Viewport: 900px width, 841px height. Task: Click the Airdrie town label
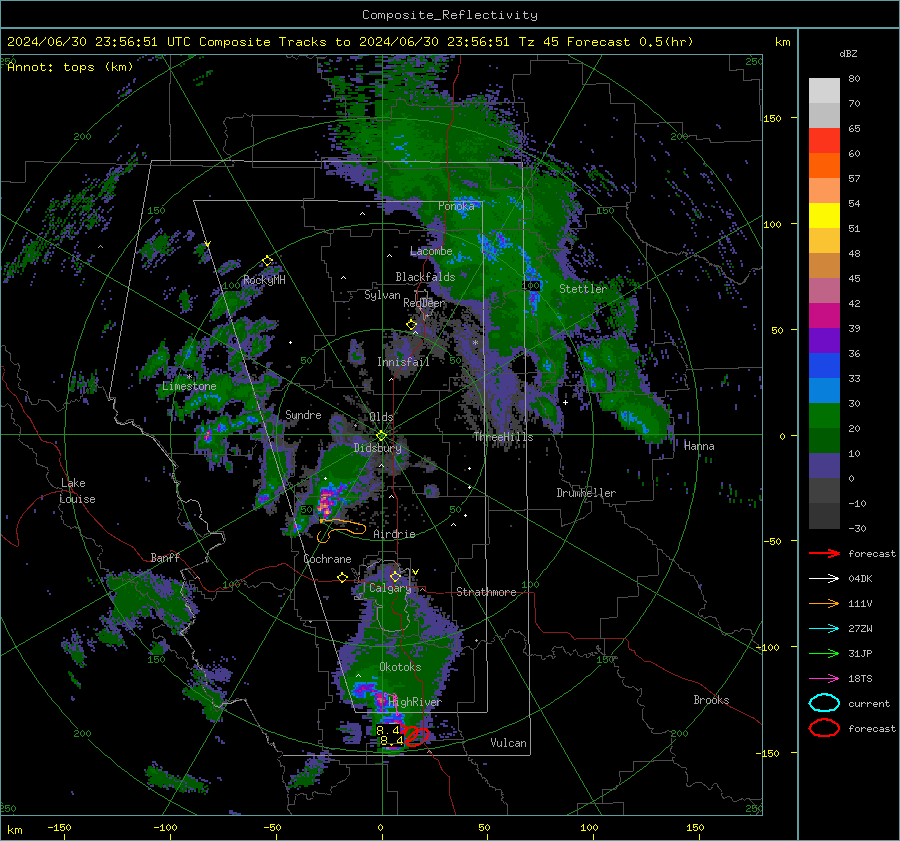click(x=394, y=534)
